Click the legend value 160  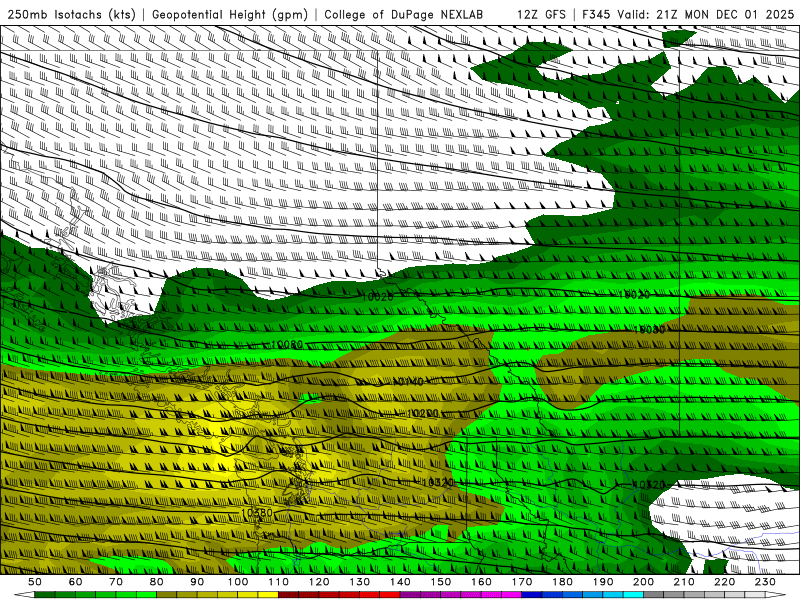[481, 582]
